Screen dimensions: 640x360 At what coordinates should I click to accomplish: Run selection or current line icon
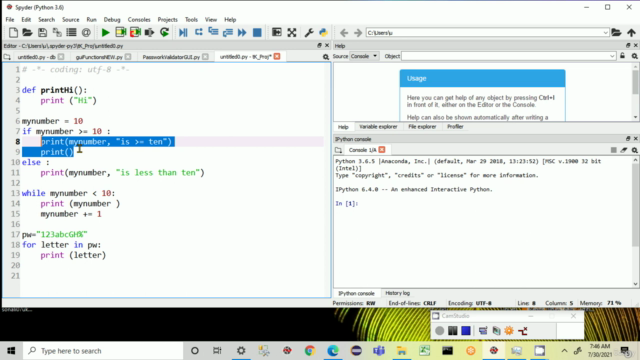point(149,33)
